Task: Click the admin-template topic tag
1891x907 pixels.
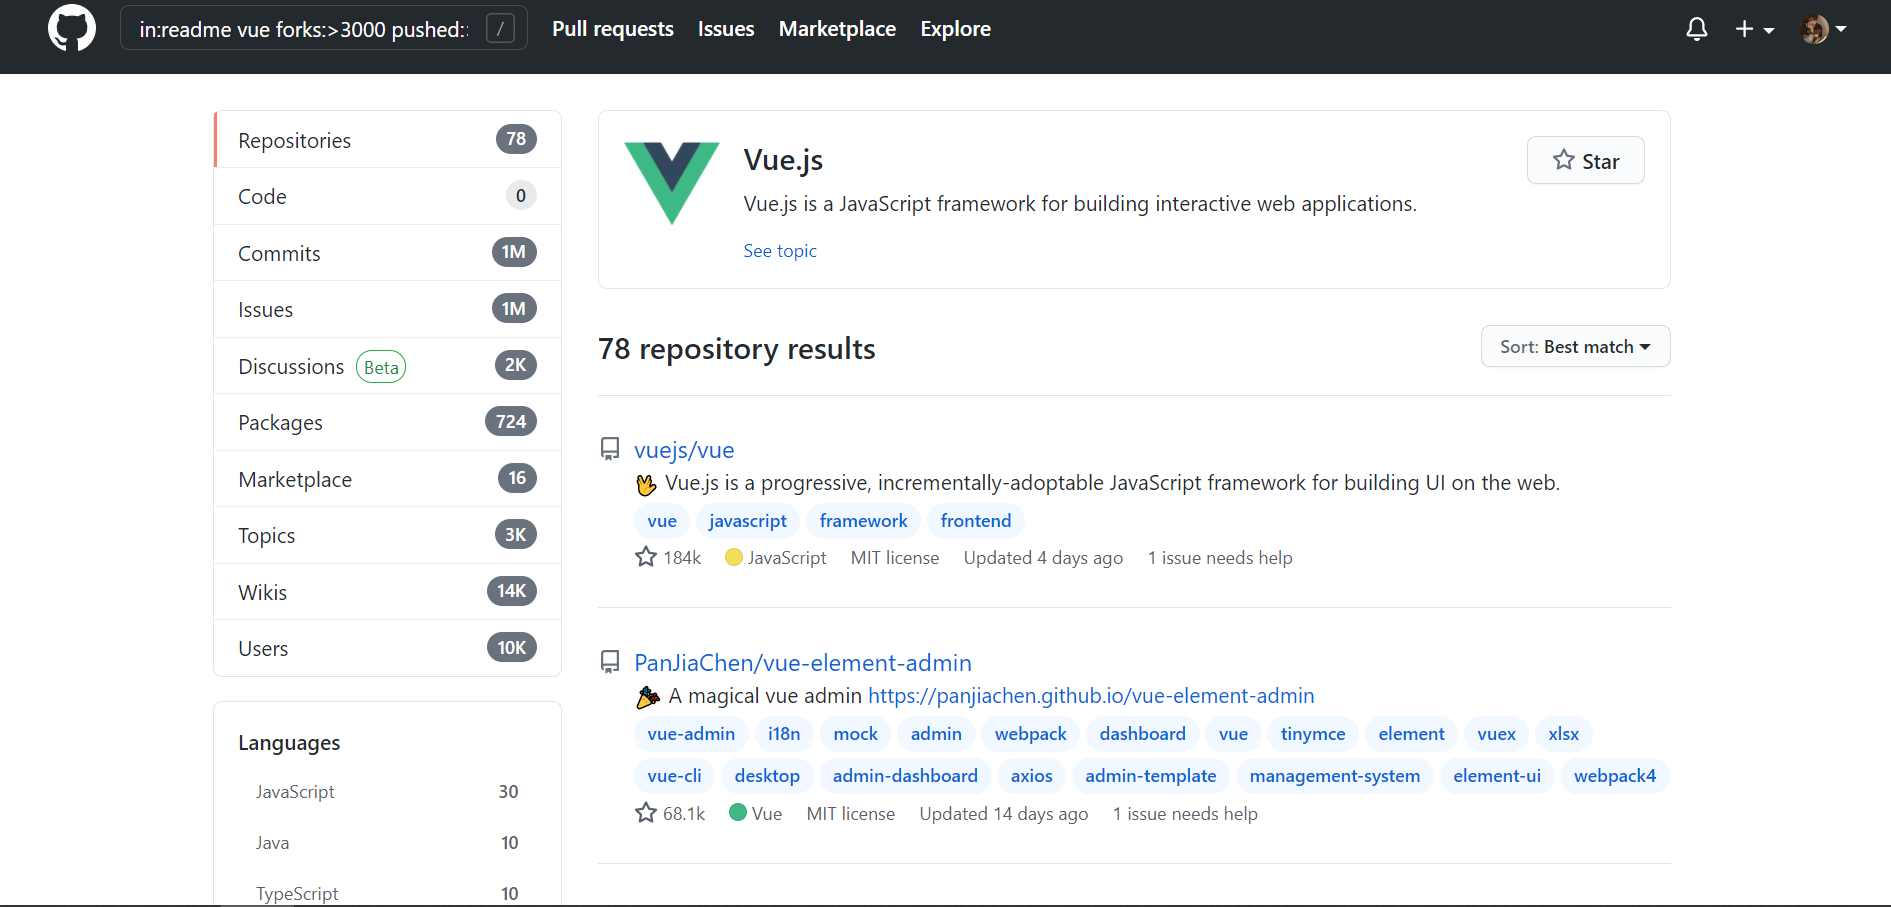Action: point(1150,776)
